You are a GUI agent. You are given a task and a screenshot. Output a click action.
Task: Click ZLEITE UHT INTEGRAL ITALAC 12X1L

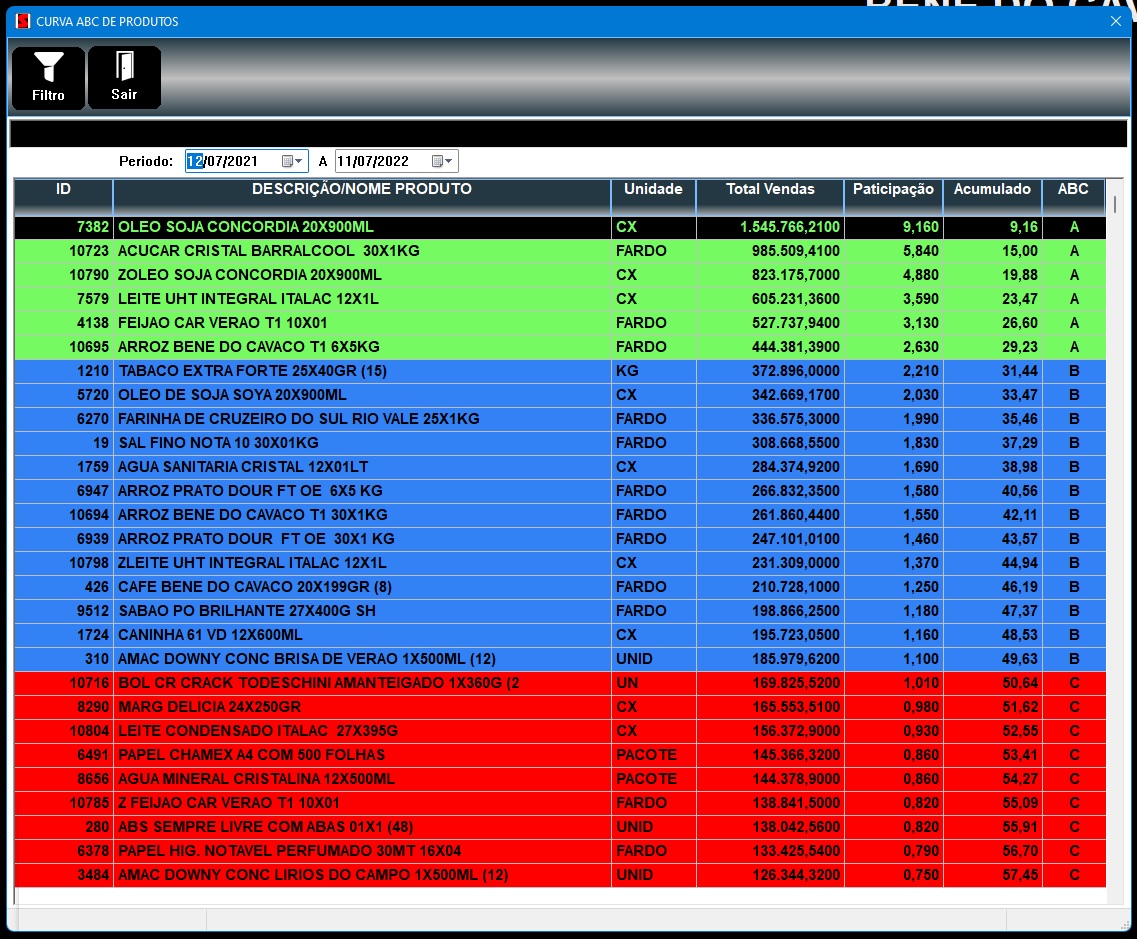tap(560, 562)
